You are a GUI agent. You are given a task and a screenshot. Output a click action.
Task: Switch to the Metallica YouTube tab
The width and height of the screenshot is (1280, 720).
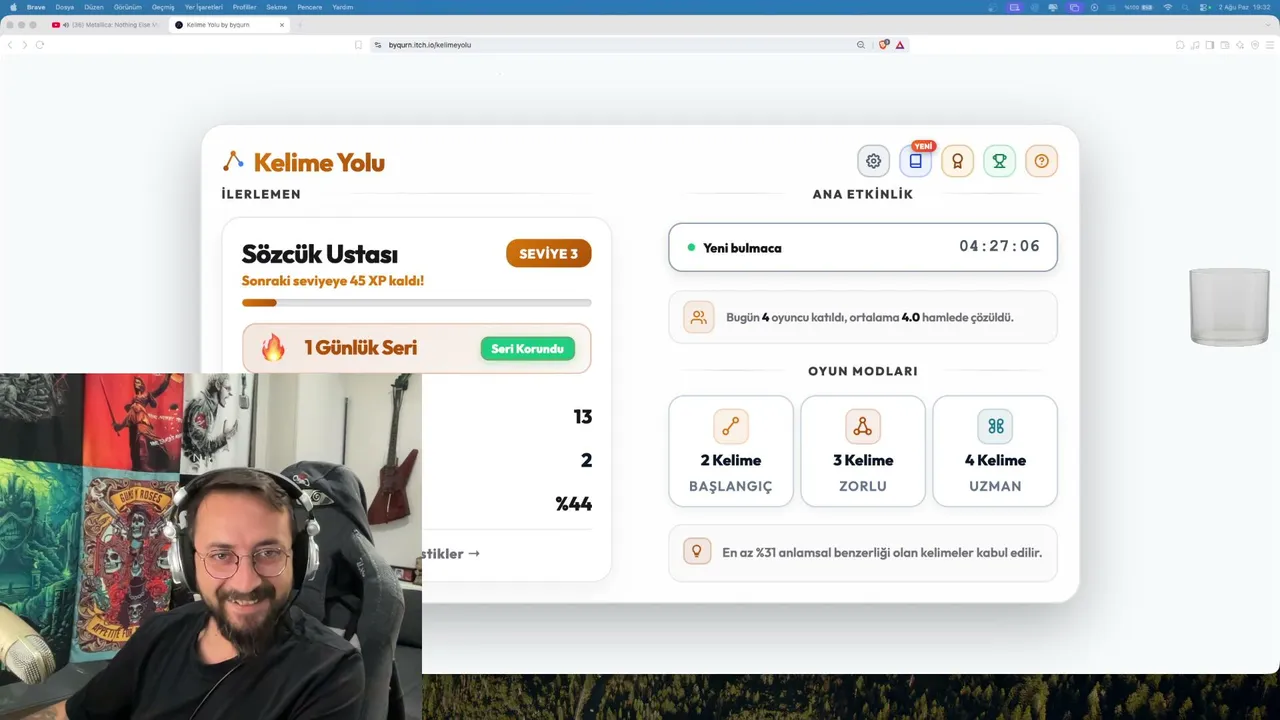point(105,24)
